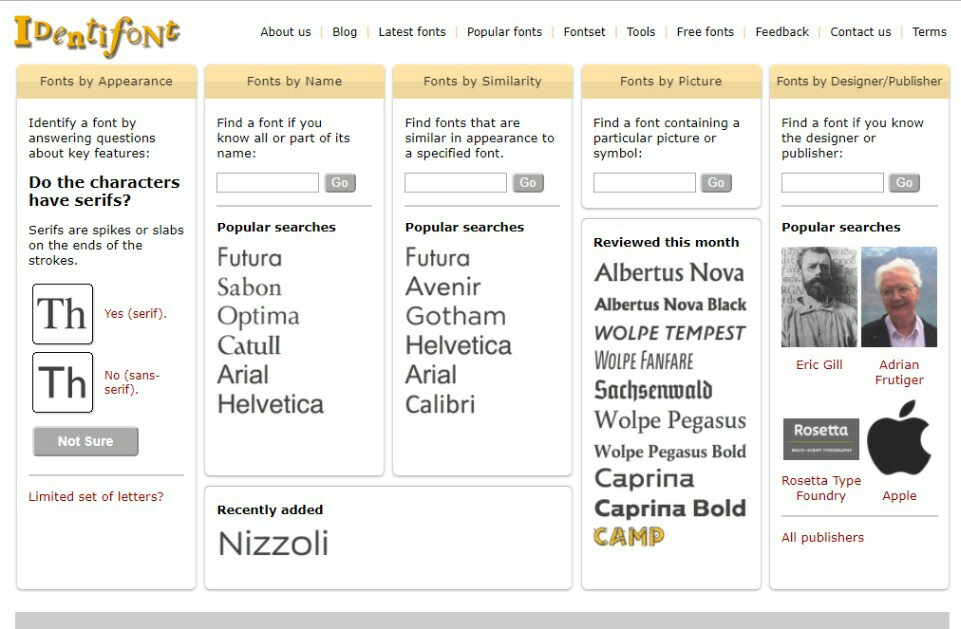961x629 pixels.
Task: Click the Identifont logo
Action: point(97,35)
